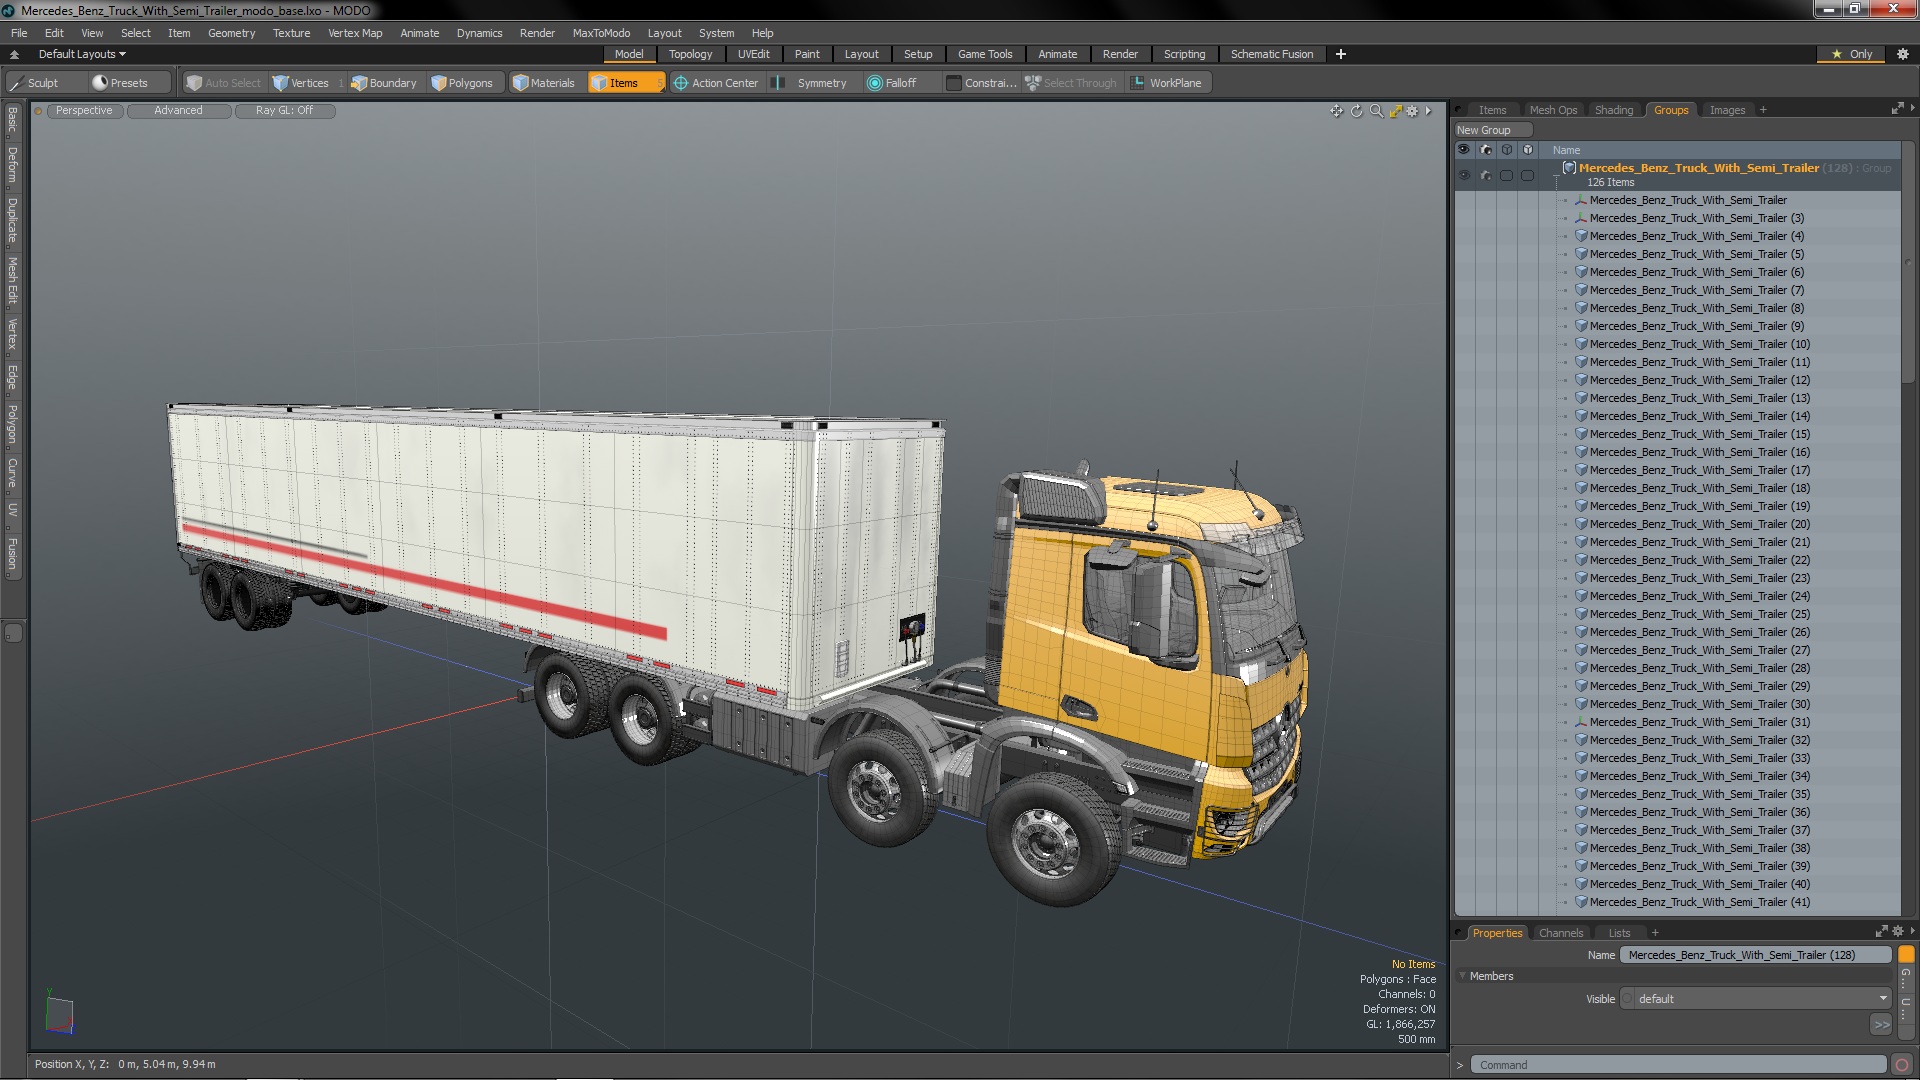Collapse the Members section
Image resolution: width=1920 pixels, height=1080 pixels.
click(1463, 976)
